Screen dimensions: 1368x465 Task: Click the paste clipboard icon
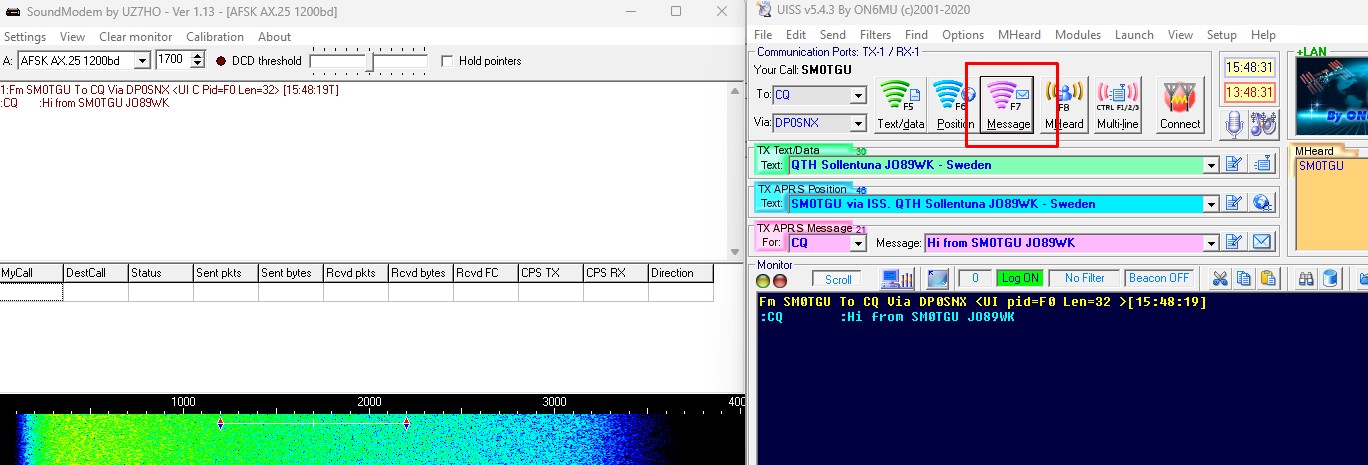(1267, 278)
